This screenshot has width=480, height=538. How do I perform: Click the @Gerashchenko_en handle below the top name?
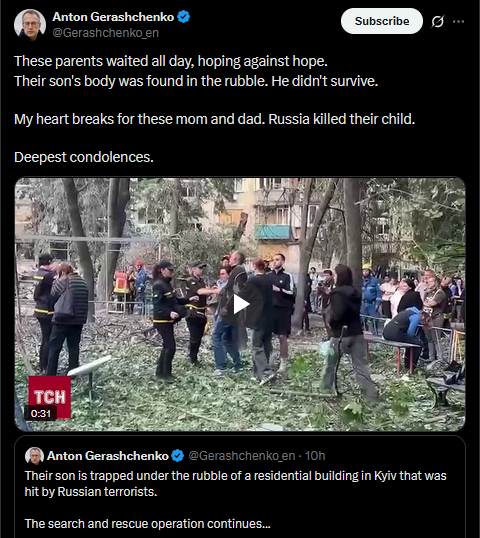[105, 33]
